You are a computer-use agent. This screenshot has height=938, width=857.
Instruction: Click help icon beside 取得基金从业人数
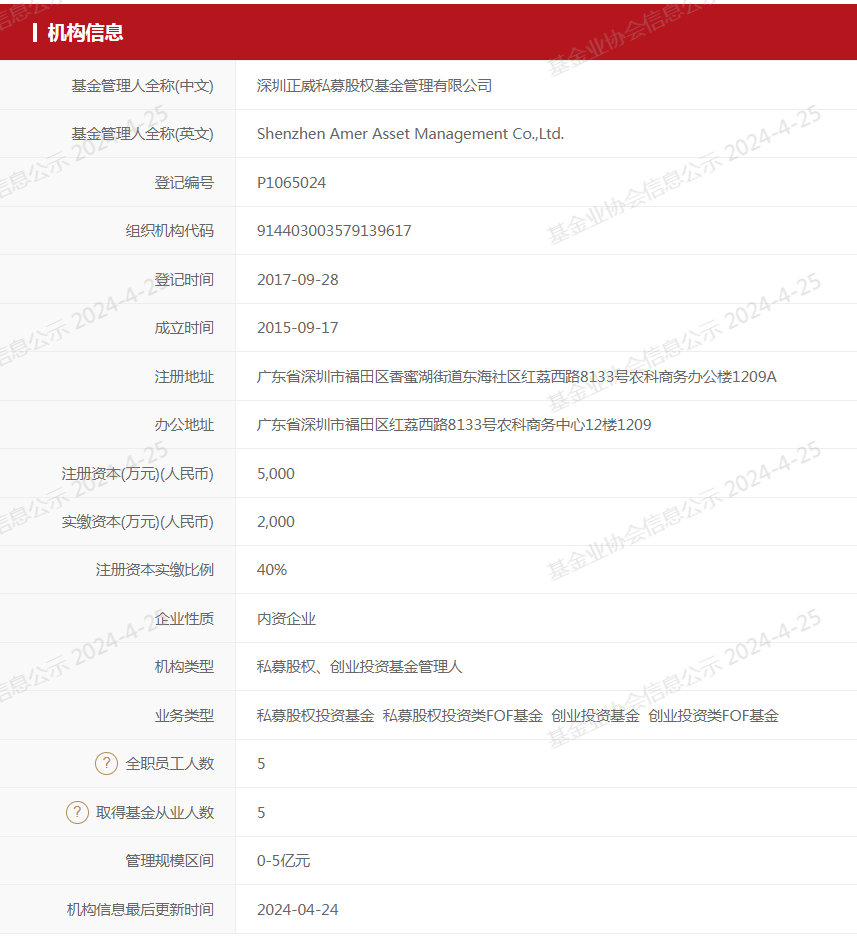pos(77,812)
